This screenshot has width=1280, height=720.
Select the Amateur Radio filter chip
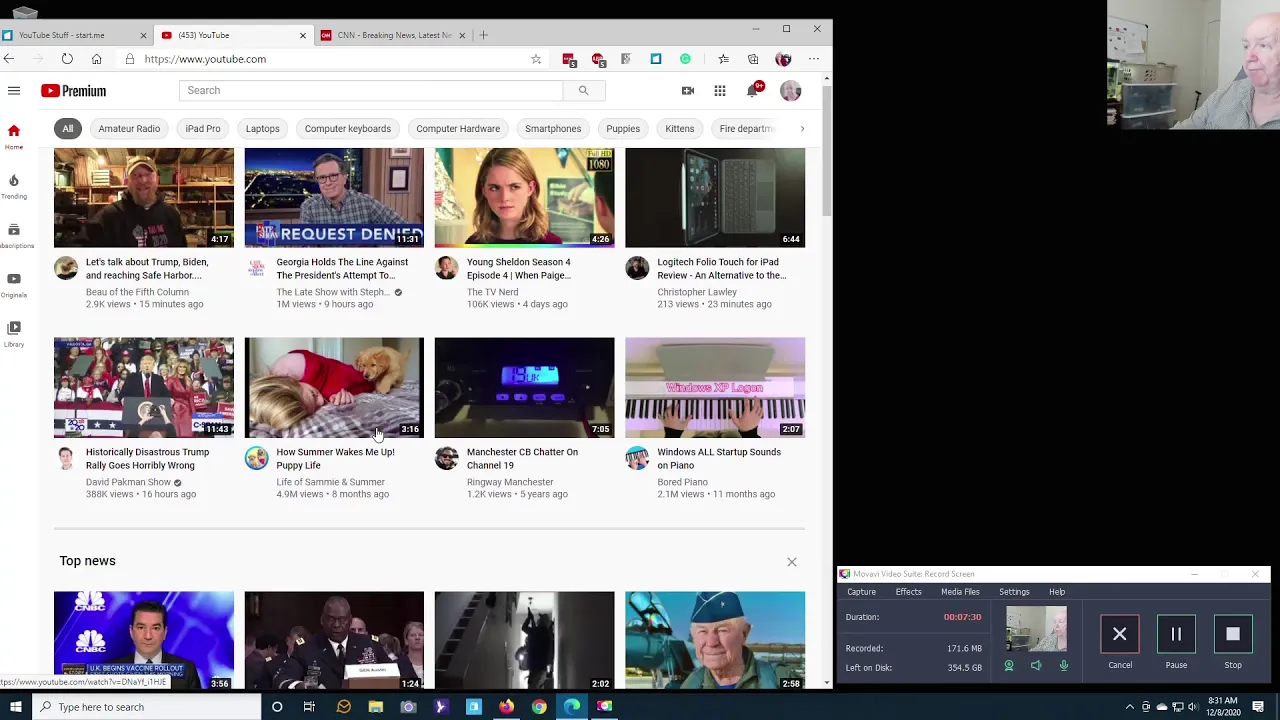pos(129,129)
